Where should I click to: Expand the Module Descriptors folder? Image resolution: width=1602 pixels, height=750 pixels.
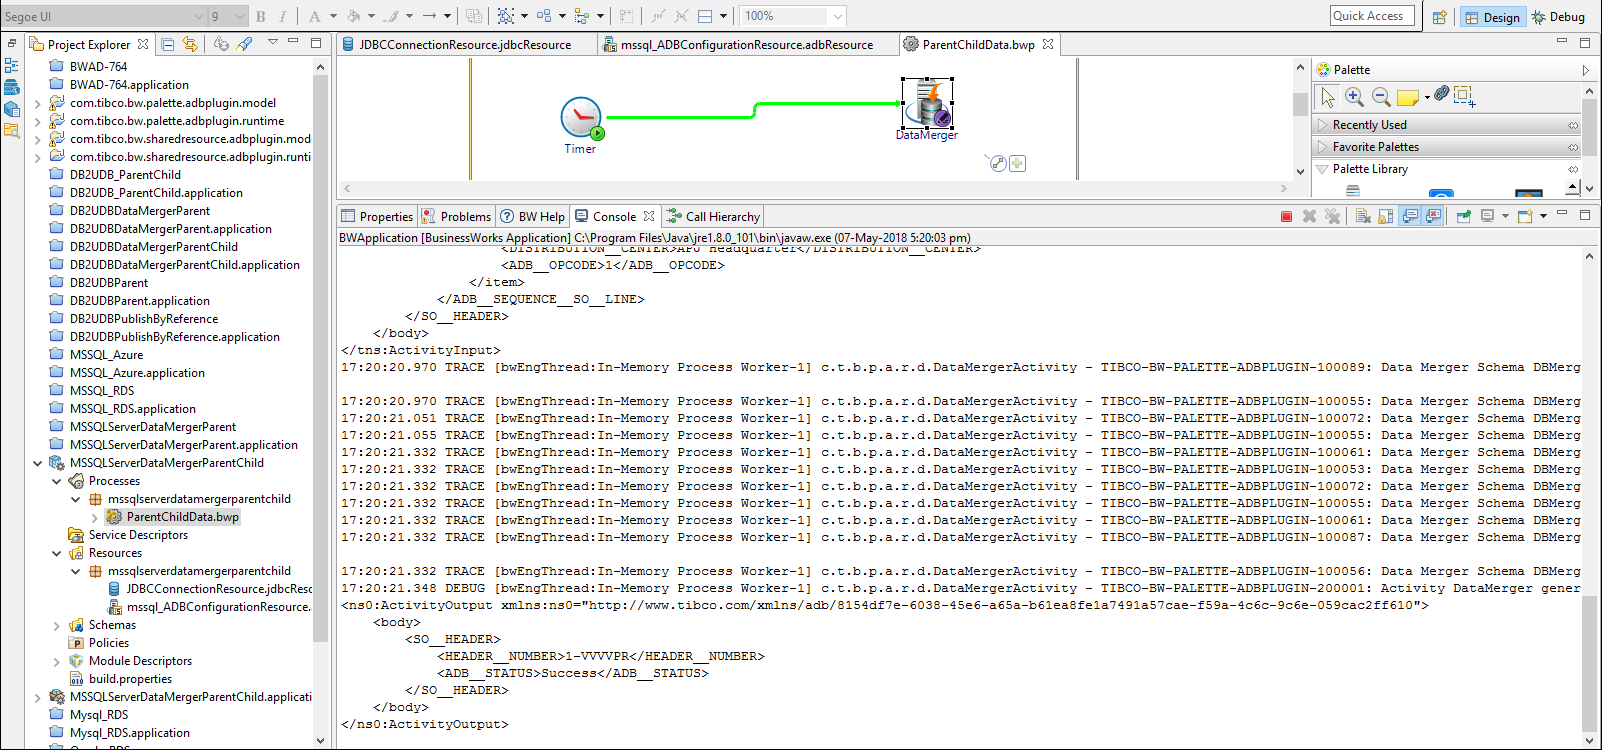click(x=57, y=661)
